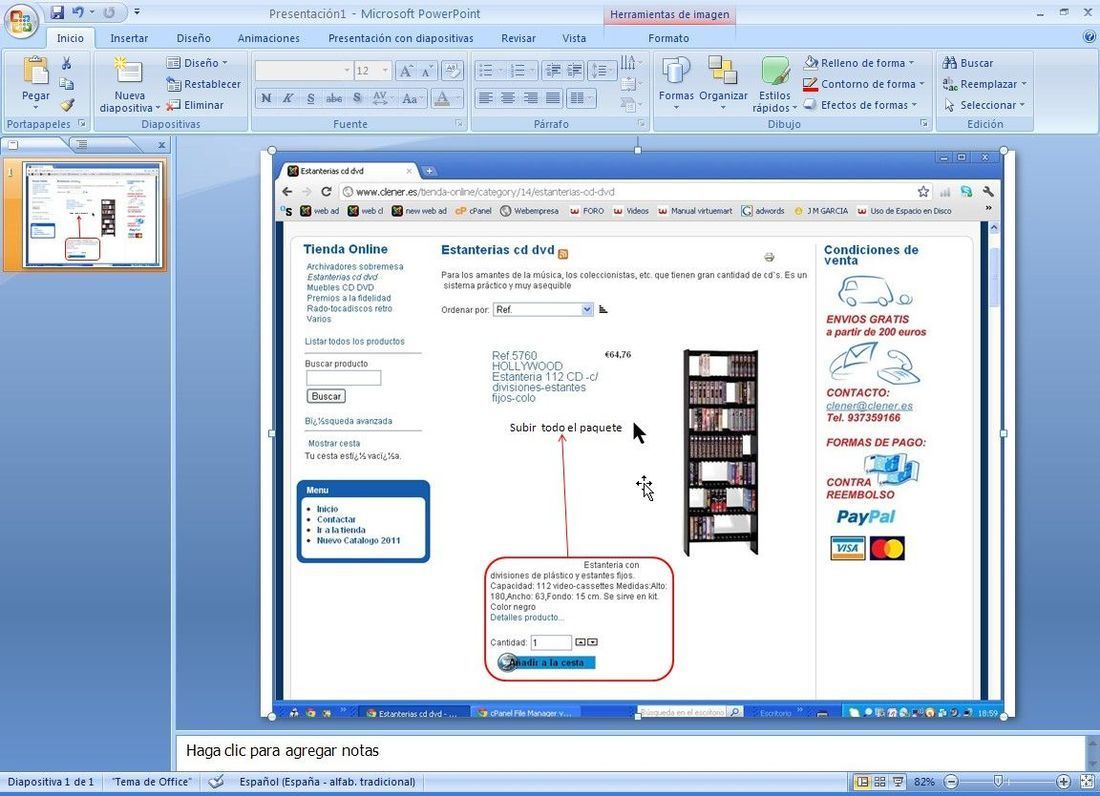
Task: Open the font name combo box
Action: 303,70
